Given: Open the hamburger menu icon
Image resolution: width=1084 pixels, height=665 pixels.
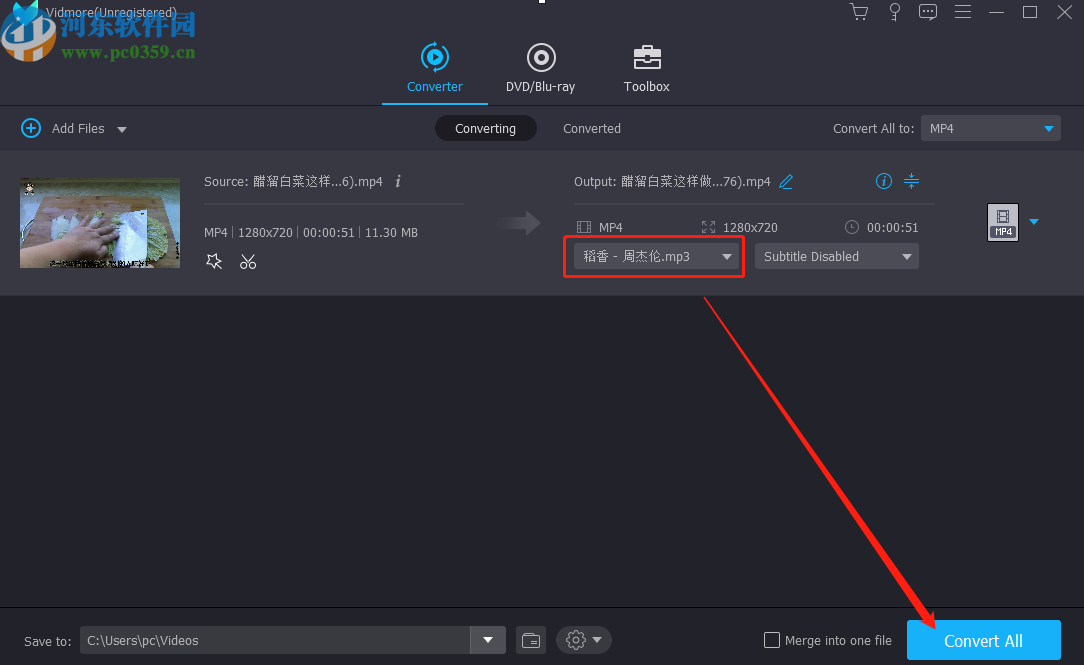Looking at the screenshot, I should (x=962, y=12).
